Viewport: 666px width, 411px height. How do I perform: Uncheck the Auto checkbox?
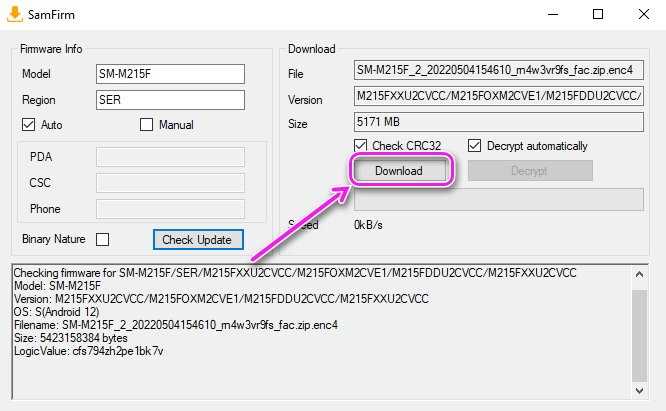click(x=28, y=124)
